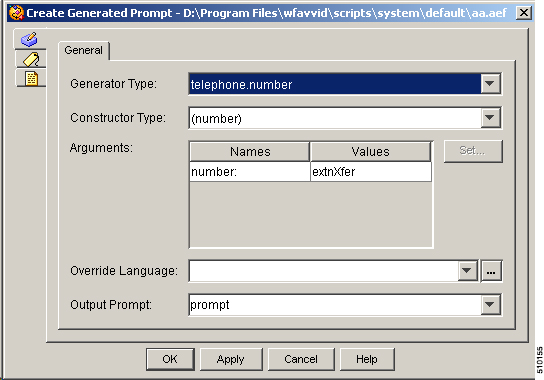Screen dimensions: 544x380
Task: Select the General tab
Action: [x=84, y=50]
